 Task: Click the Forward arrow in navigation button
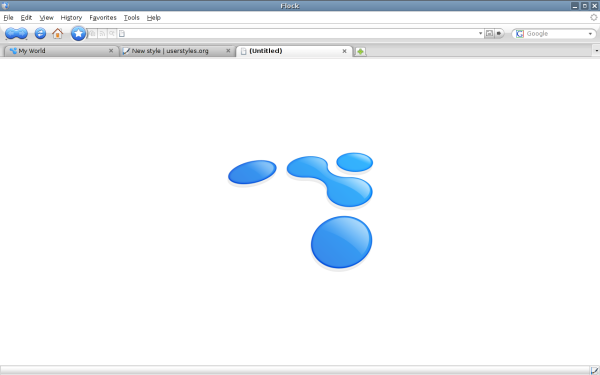[x=22, y=34]
